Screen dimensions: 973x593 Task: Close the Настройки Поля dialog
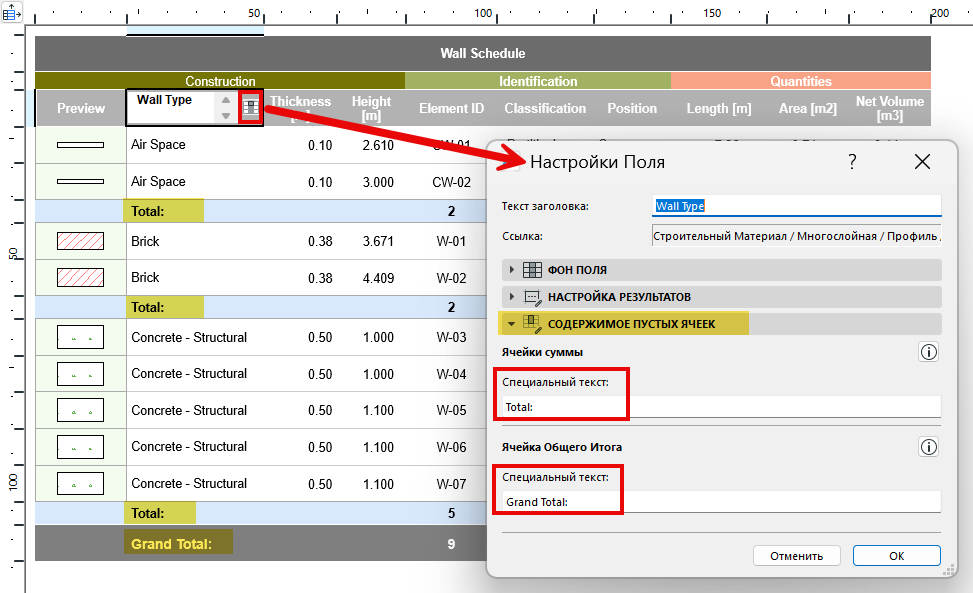[x=922, y=162]
